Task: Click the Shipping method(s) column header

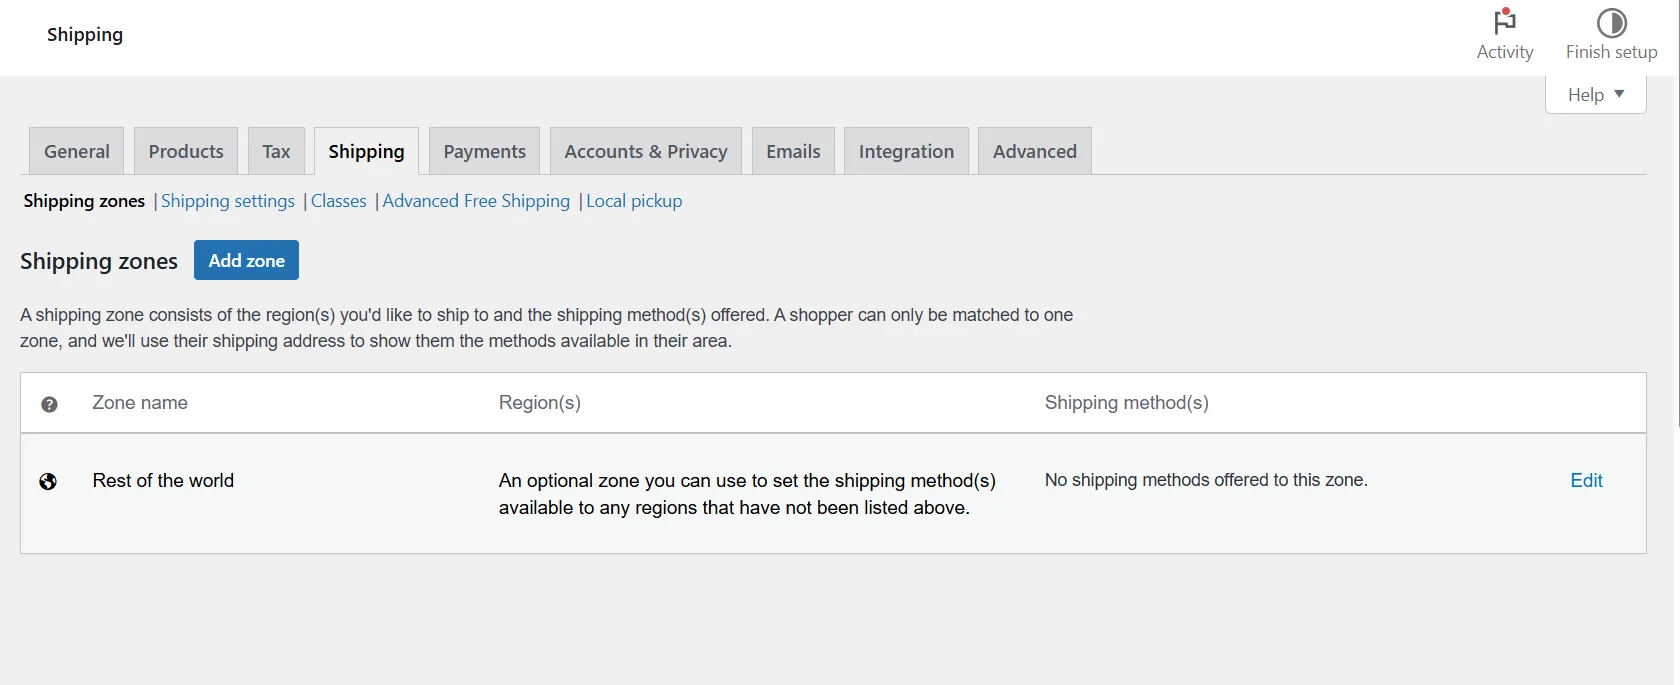Action: point(1127,403)
